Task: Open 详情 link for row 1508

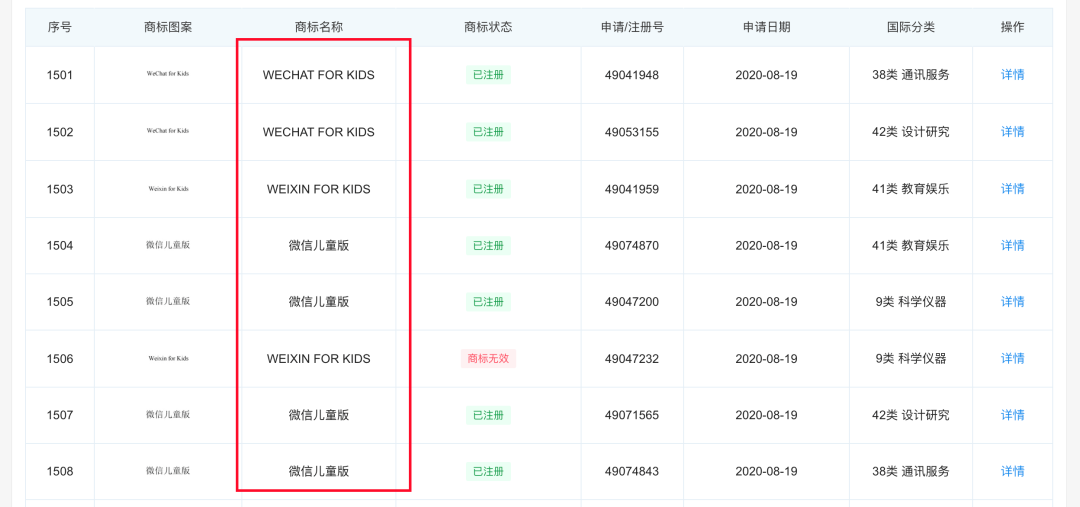Action: click(1012, 471)
